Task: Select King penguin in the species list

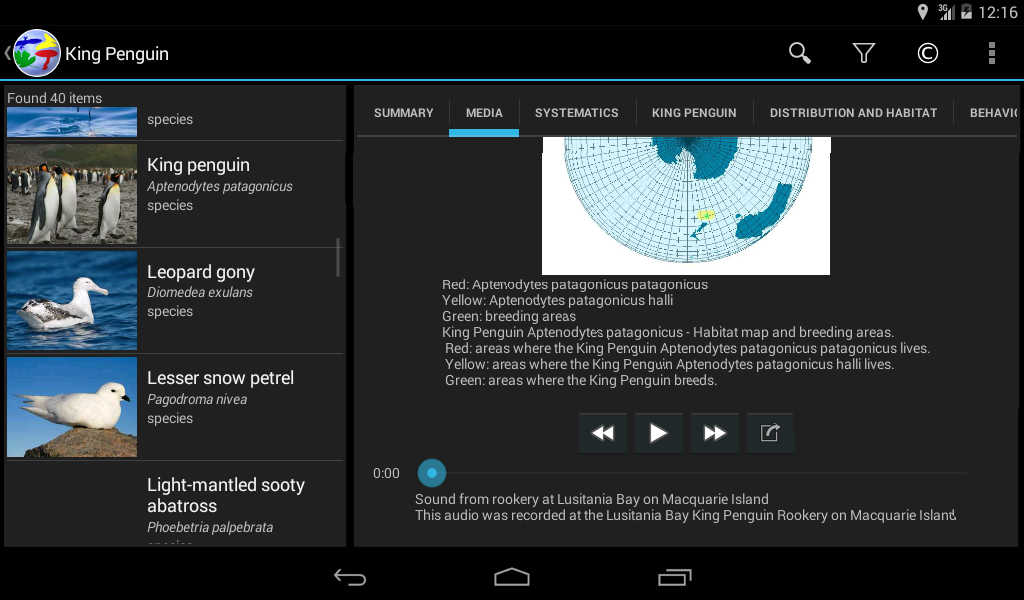Action: 175,194
